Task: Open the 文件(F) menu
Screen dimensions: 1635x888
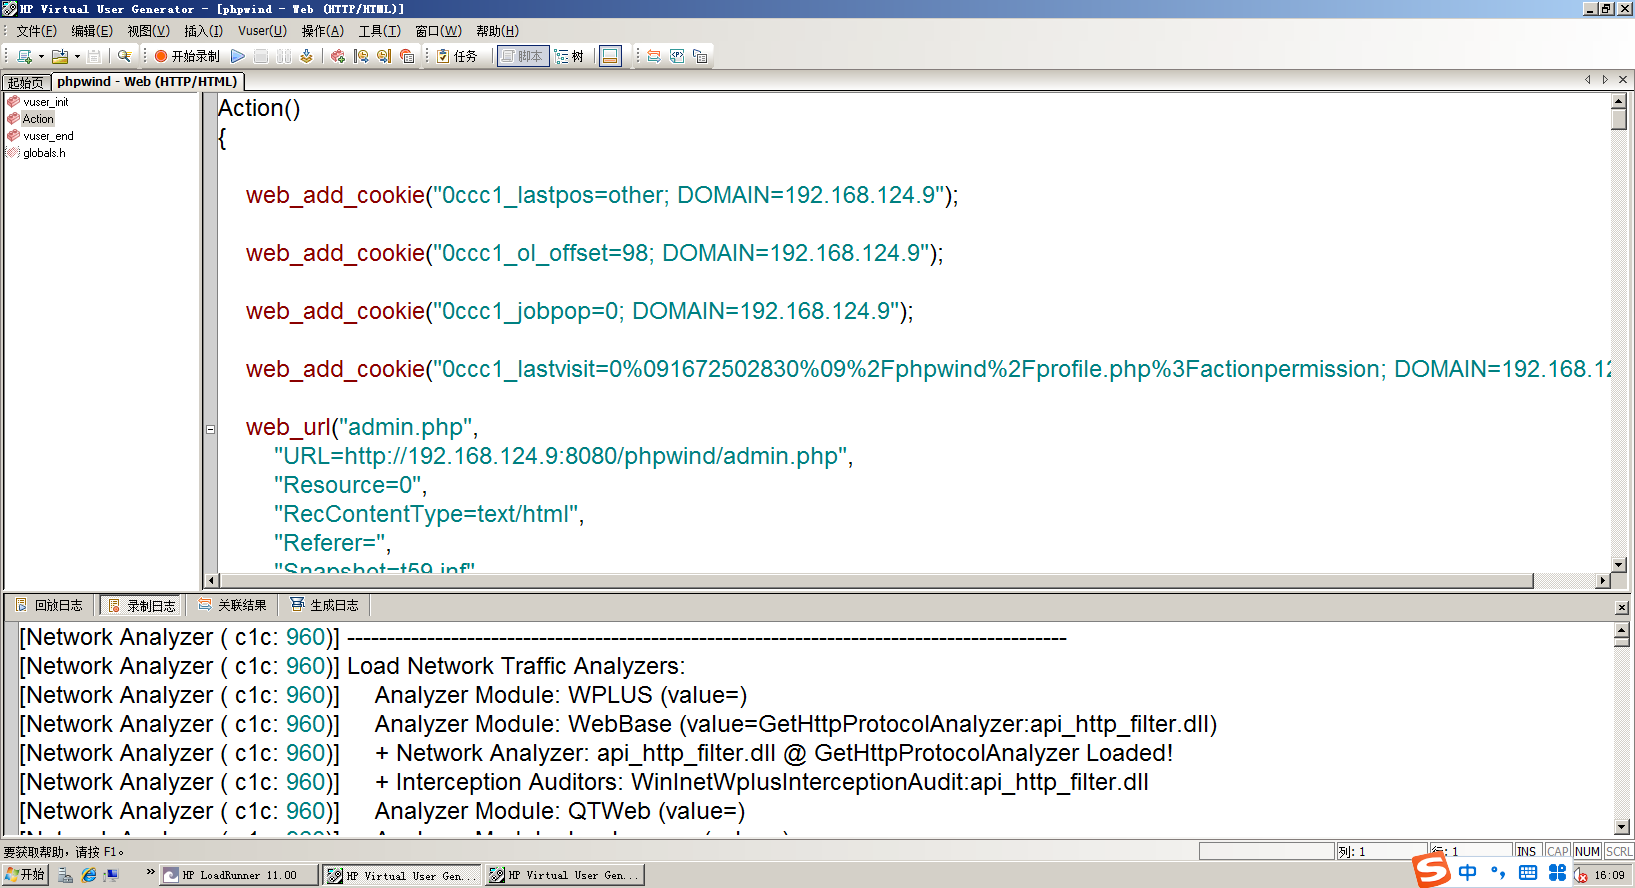Action: [36, 31]
